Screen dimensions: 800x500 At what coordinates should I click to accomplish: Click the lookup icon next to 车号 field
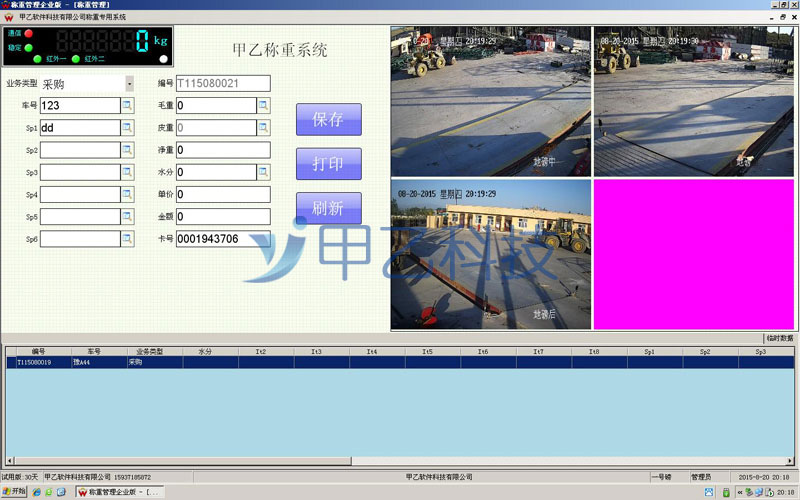tap(127, 105)
